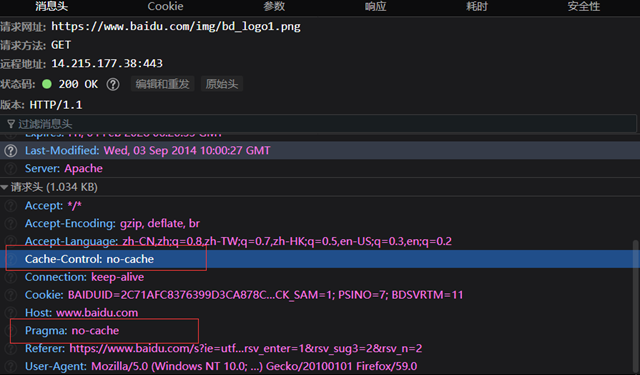
Task: Open help icon for Accept-Encoding header
Action: 11,224
